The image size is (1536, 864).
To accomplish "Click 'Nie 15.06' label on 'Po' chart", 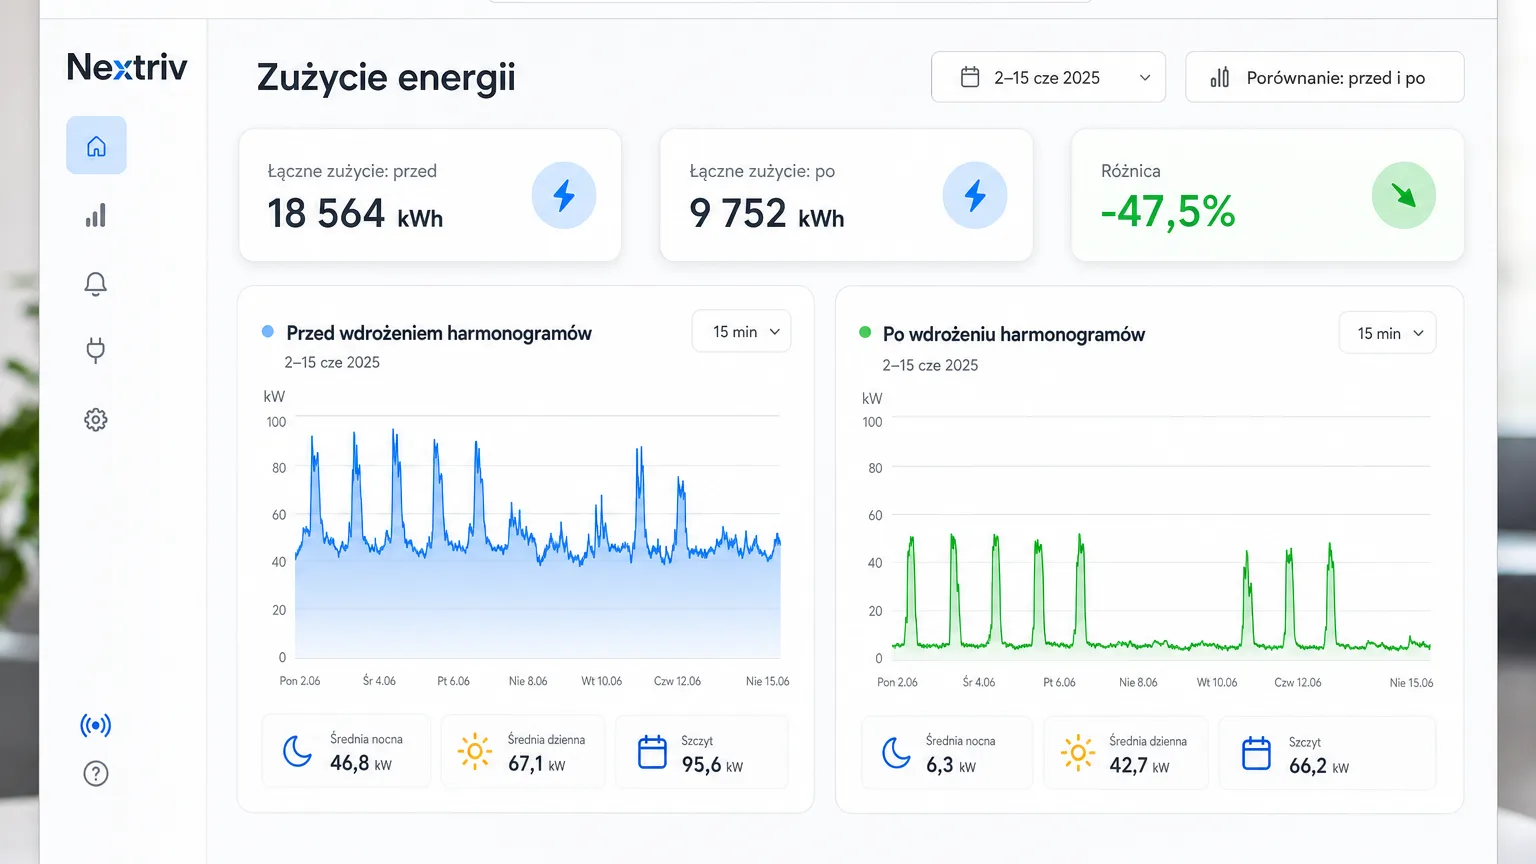I will pyautogui.click(x=1411, y=683).
